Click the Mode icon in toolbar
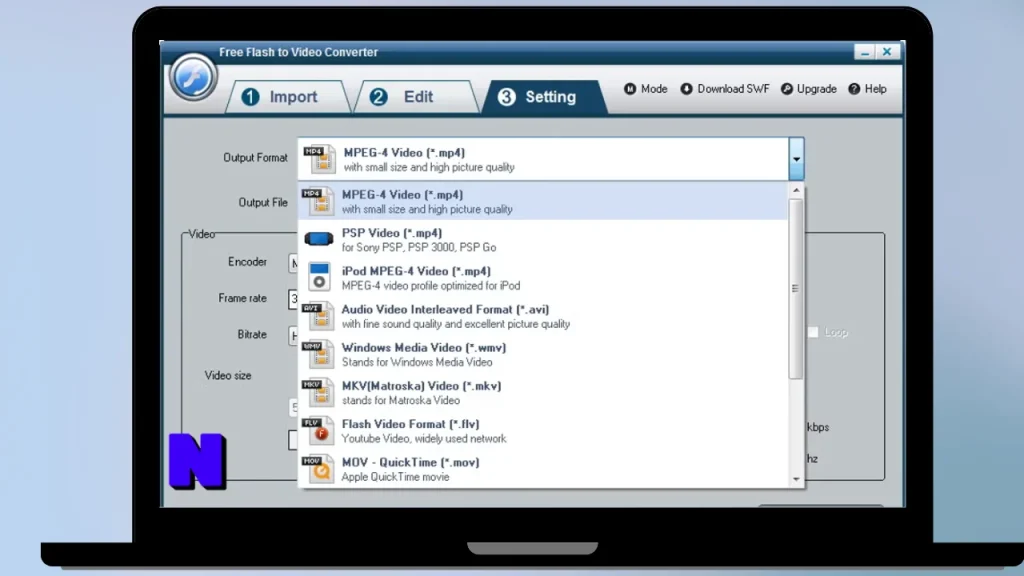 tap(630, 89)
